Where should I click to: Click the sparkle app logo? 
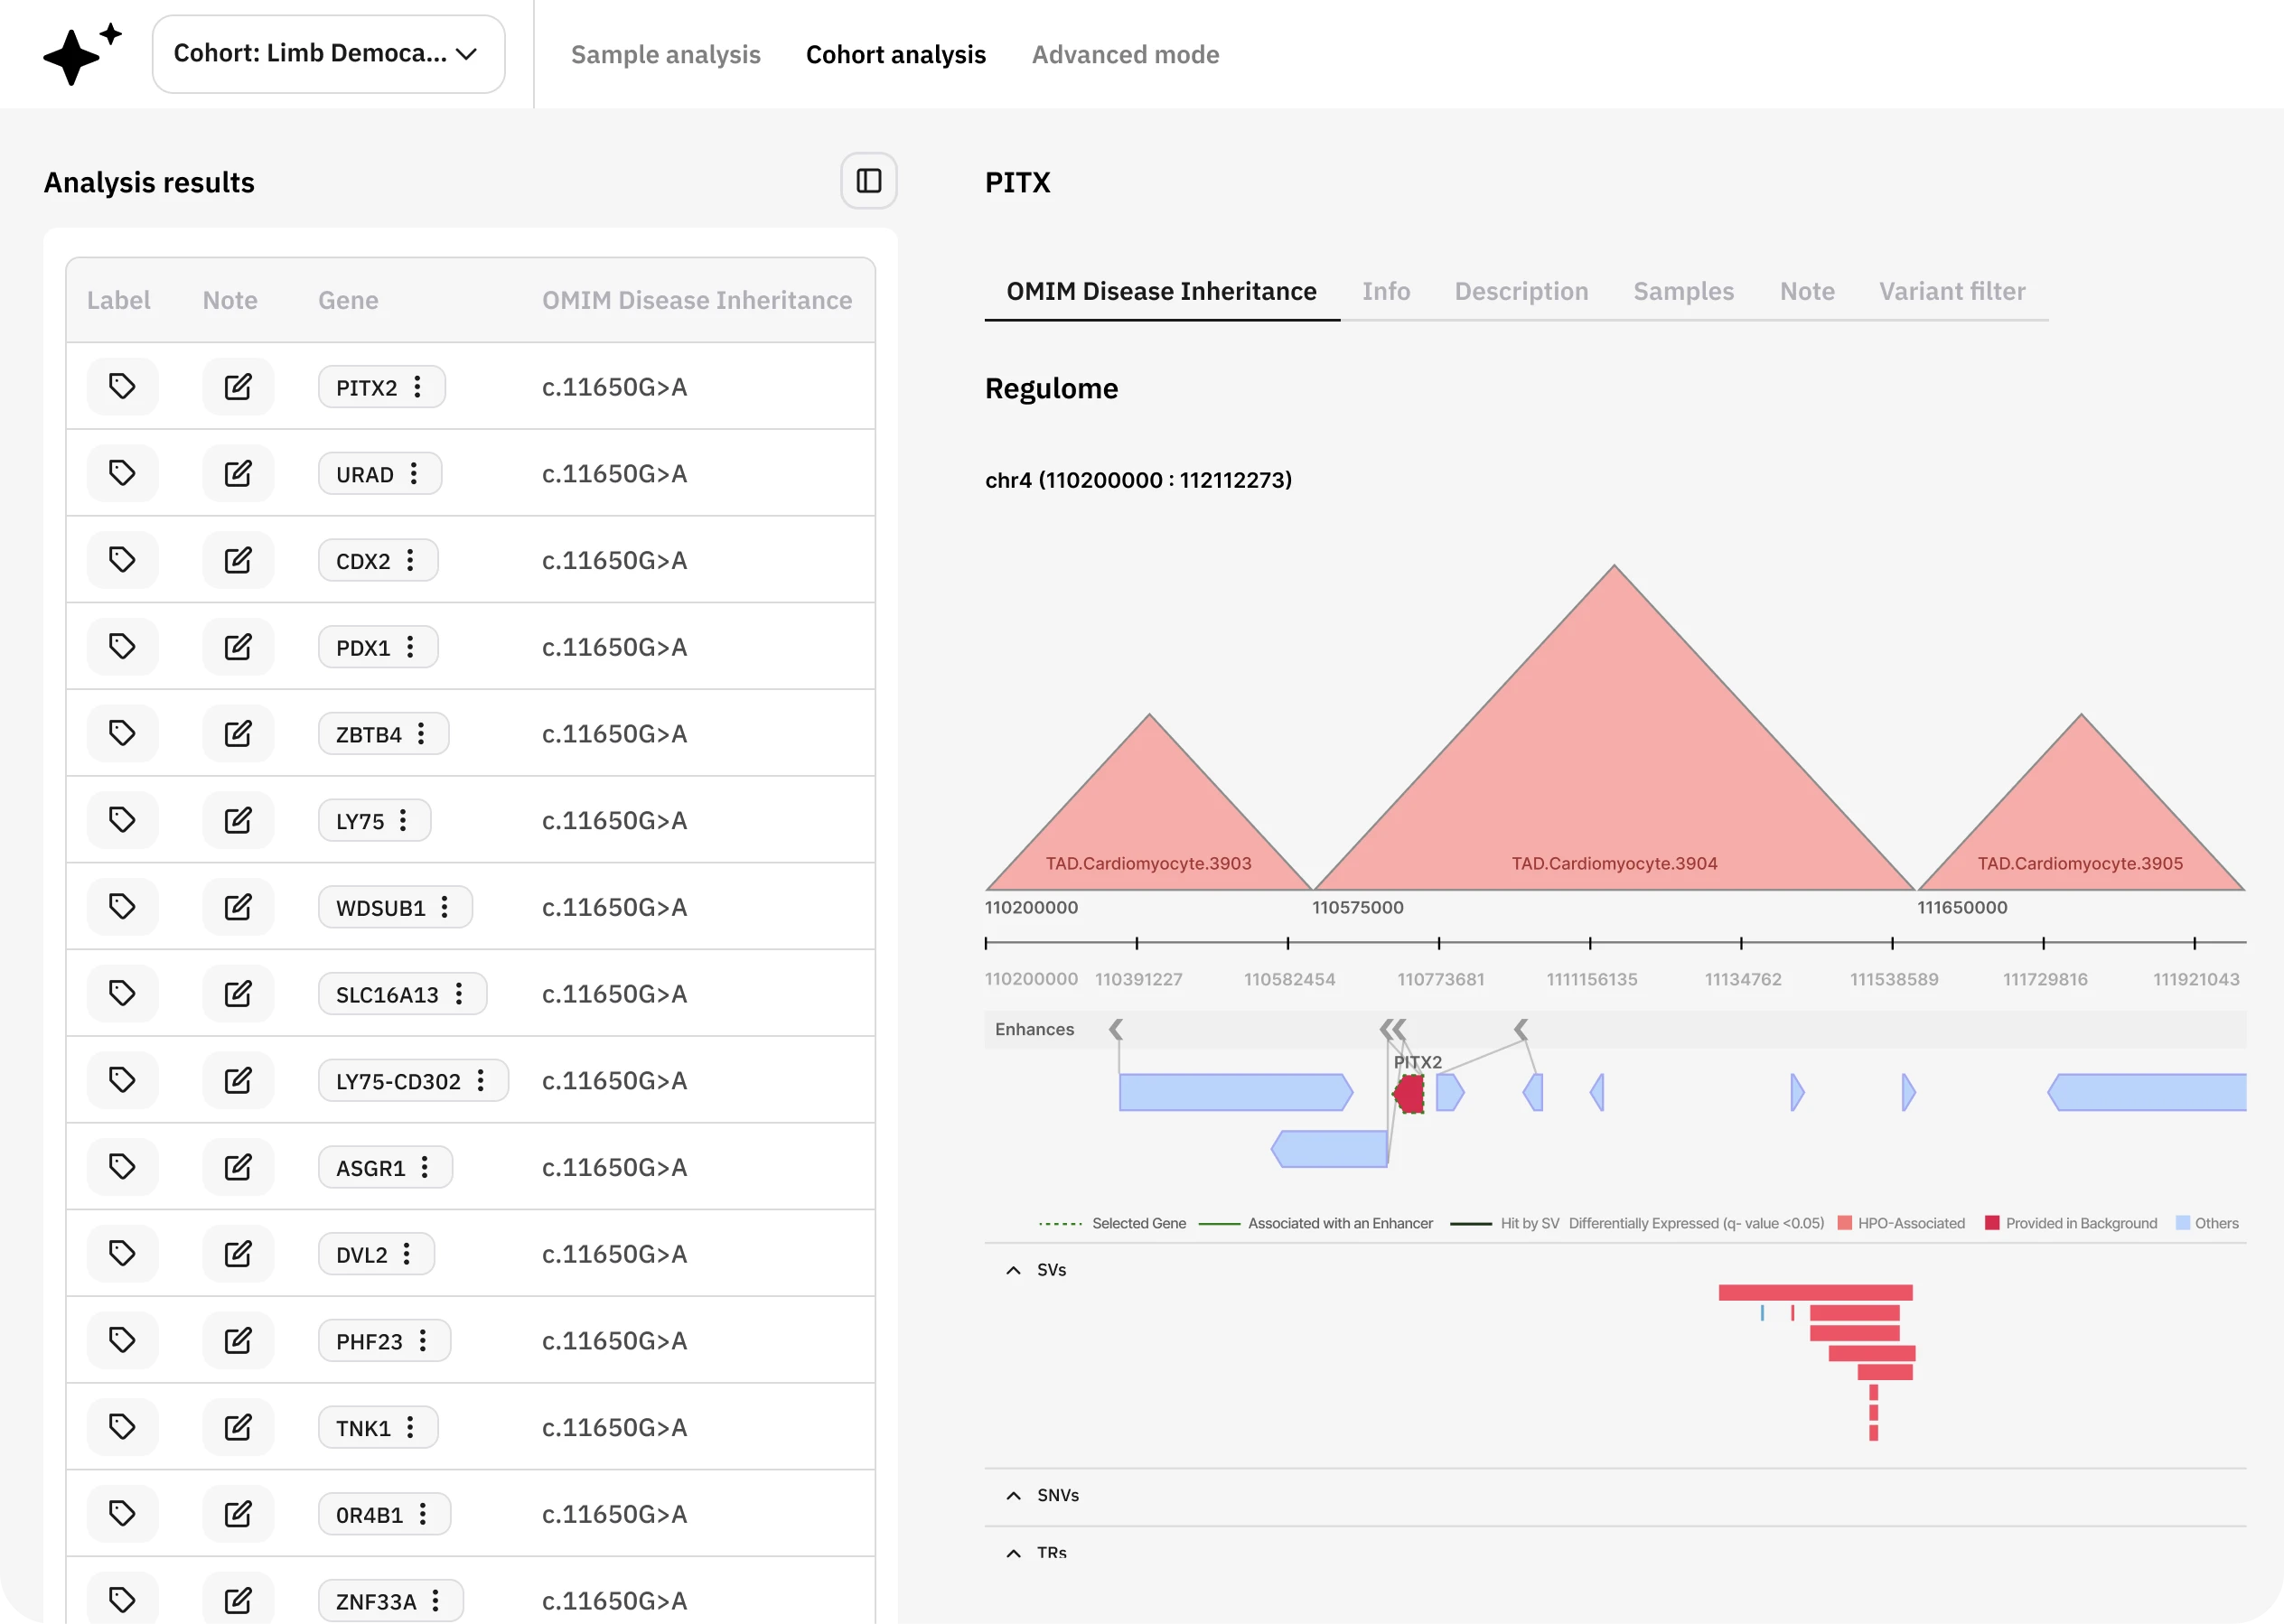point(82,54)
